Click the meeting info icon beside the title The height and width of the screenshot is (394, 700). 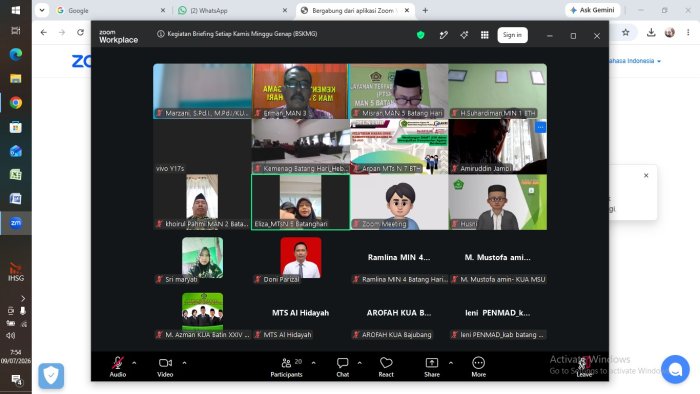click(161, 34)
